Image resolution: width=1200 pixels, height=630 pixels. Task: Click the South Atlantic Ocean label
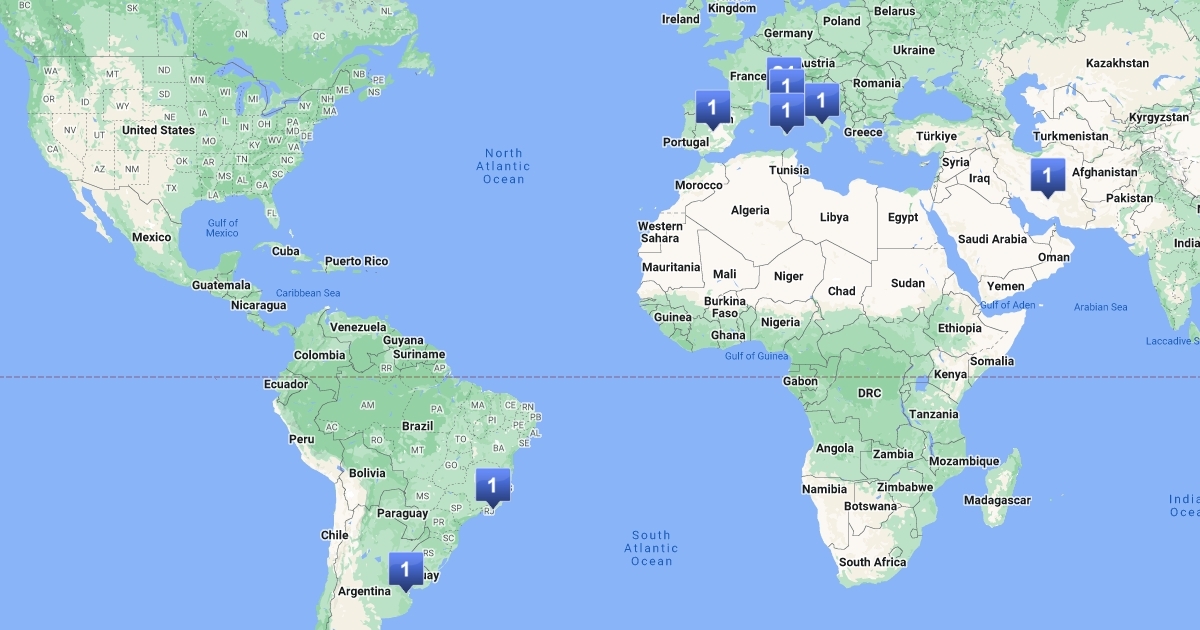click(x=651, y=548)
